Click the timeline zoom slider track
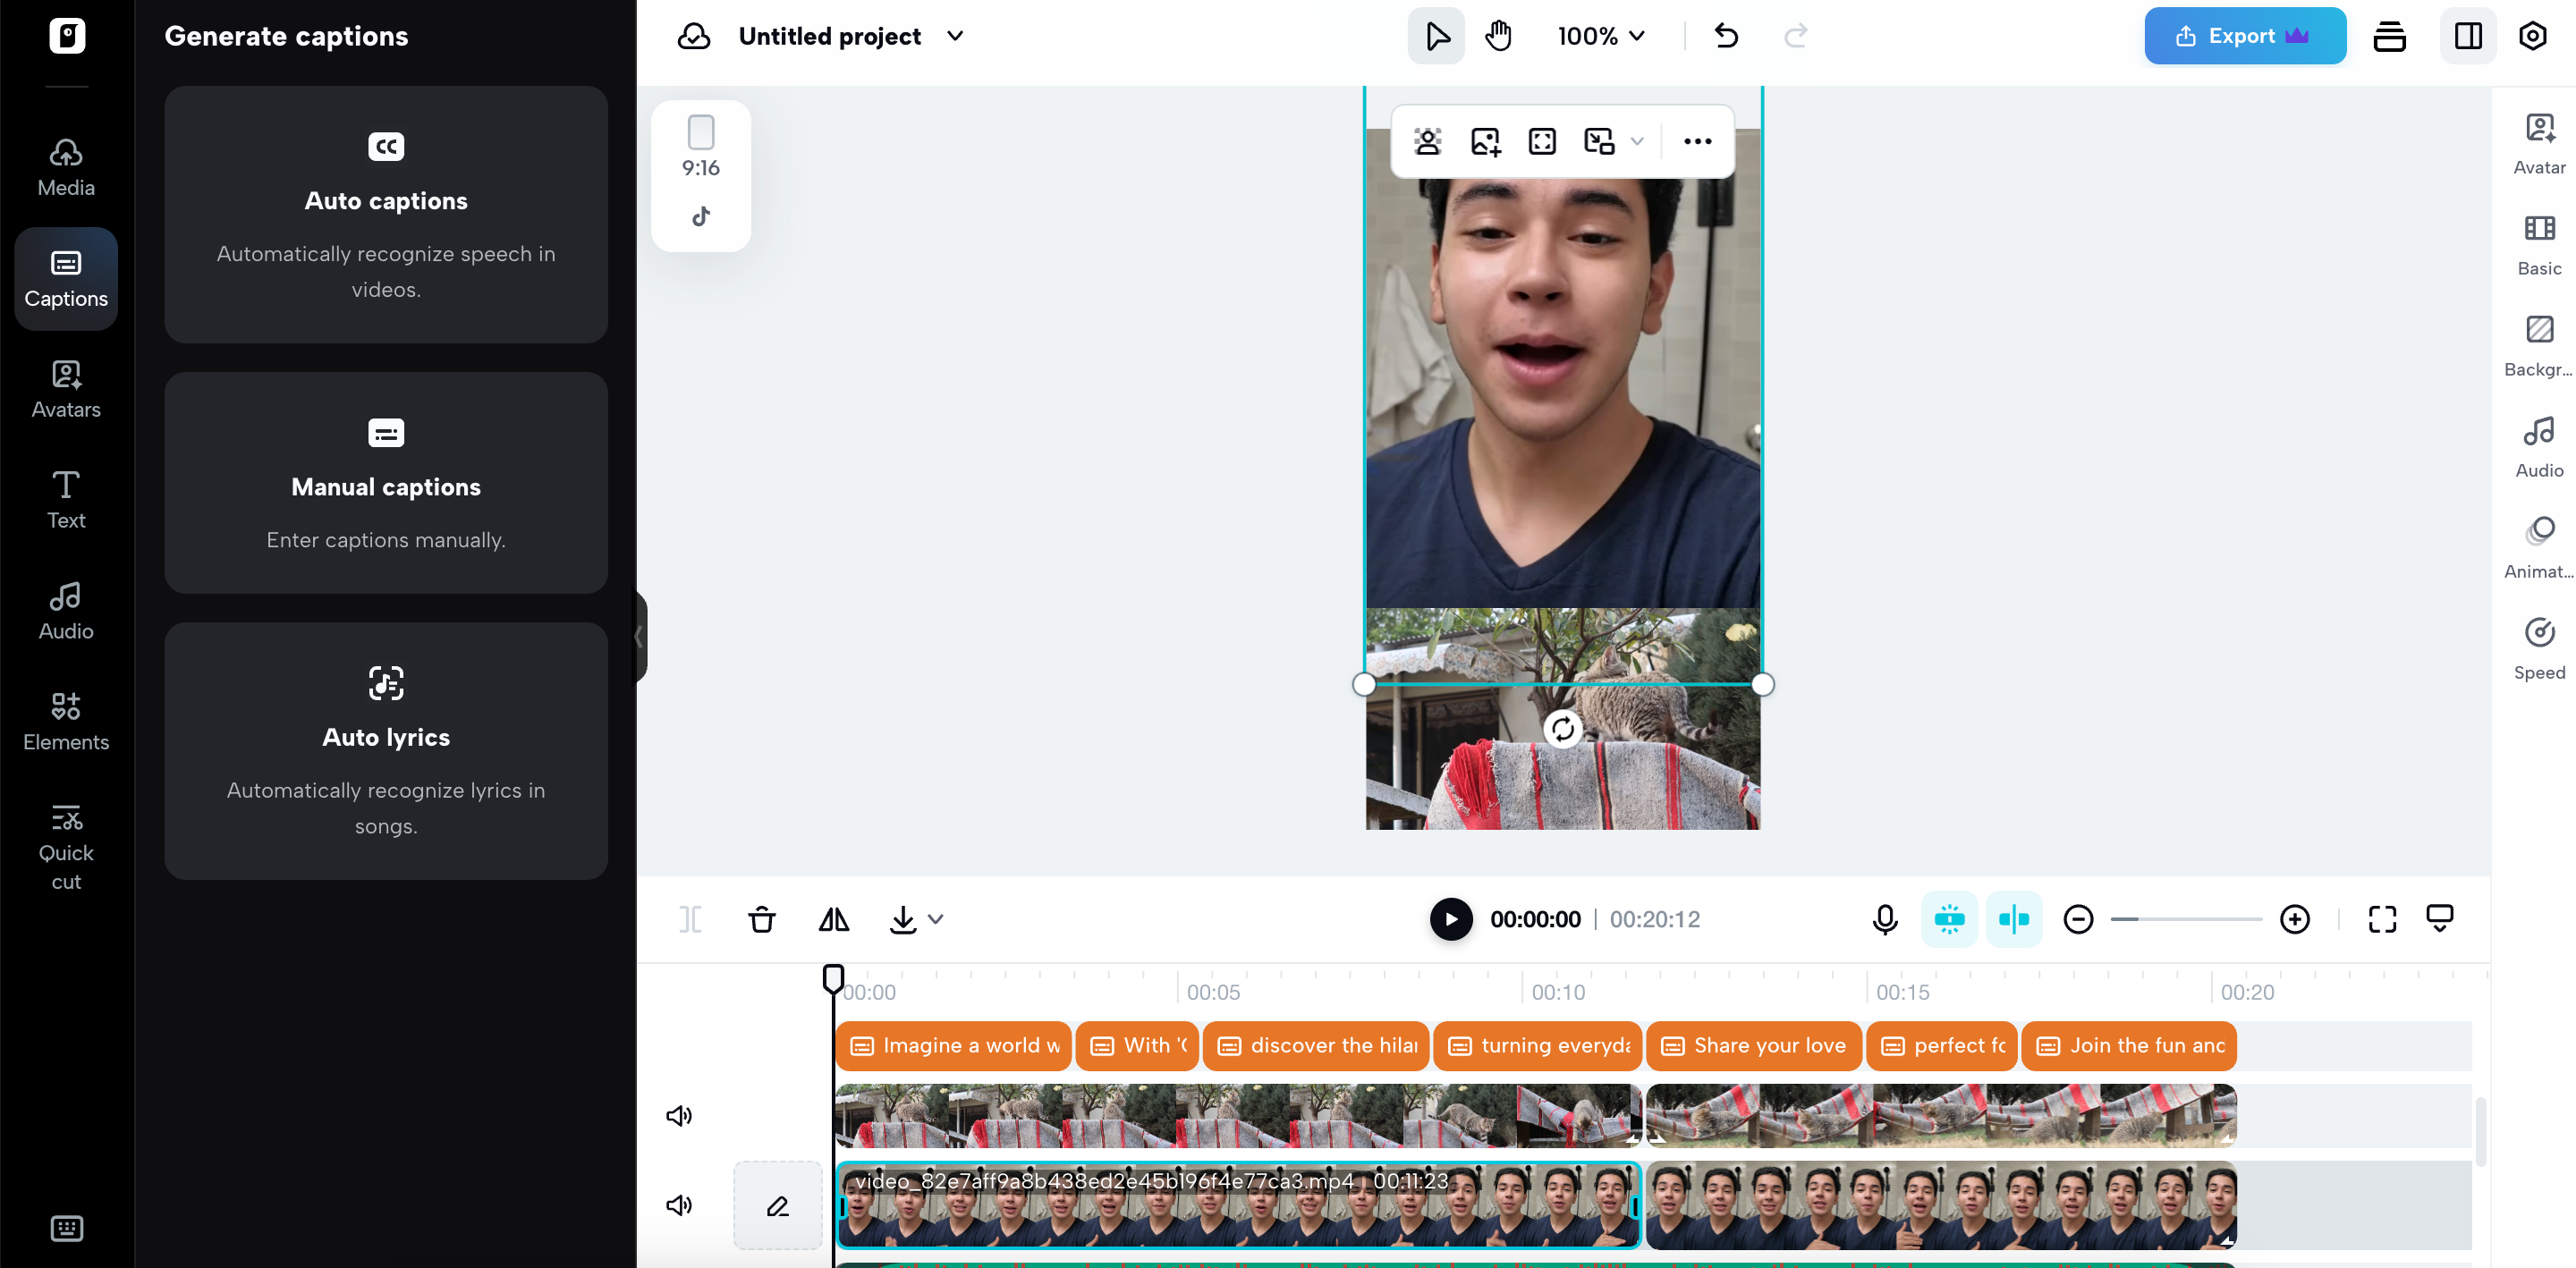Screen dimensions: 2576x1268 click(2186, 919)
